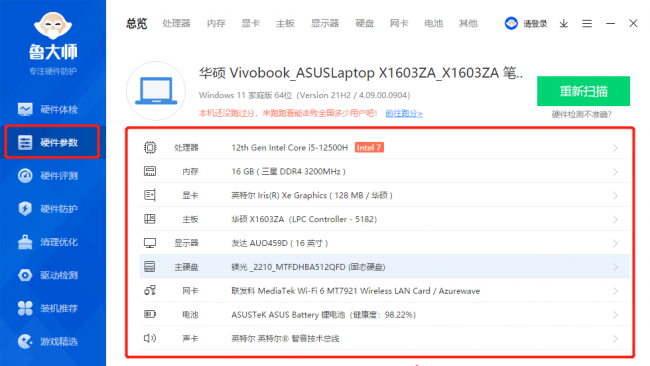650x366 pixels.
Task: Open 装机推荐 sidebar icon
Action: click(x=25, y=308)
